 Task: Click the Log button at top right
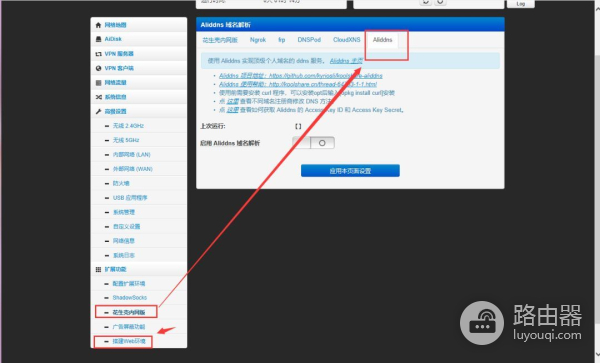520,4
